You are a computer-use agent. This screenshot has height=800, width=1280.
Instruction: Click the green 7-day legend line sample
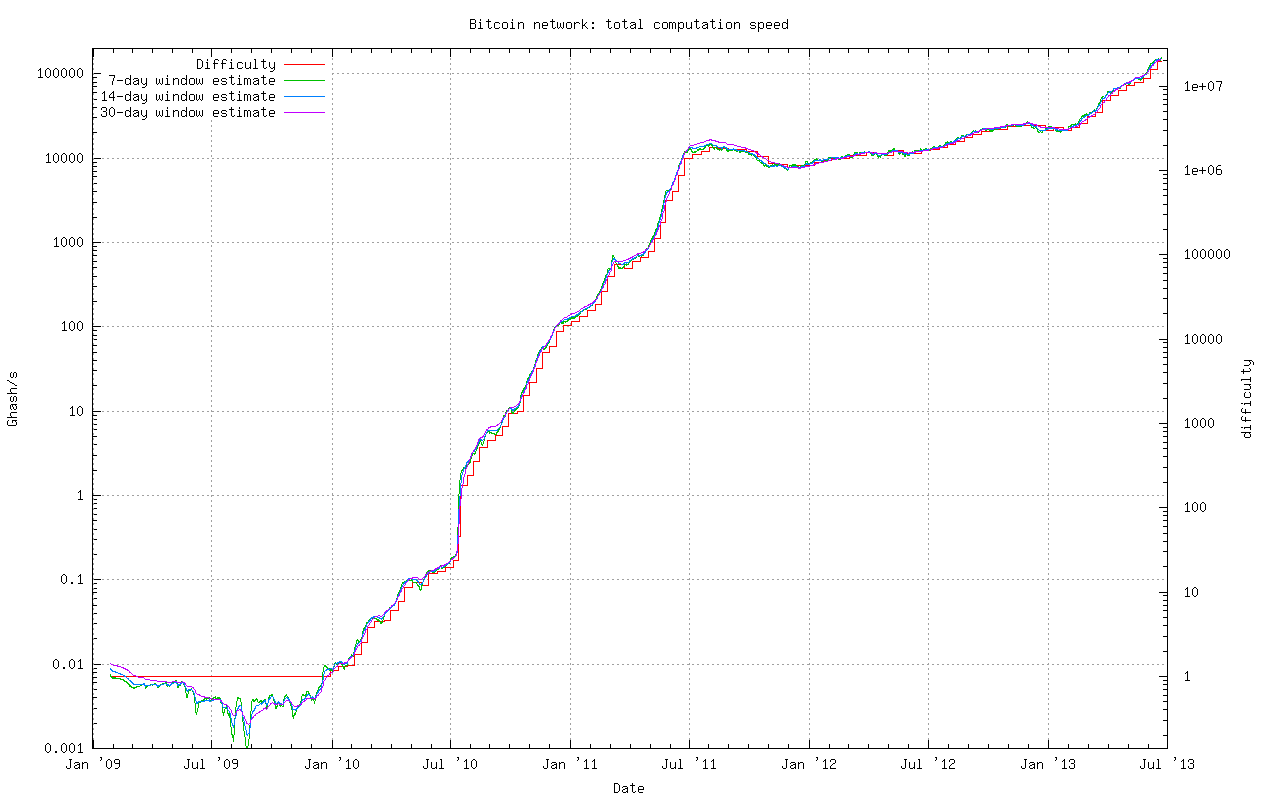click(x=304, y=81)
